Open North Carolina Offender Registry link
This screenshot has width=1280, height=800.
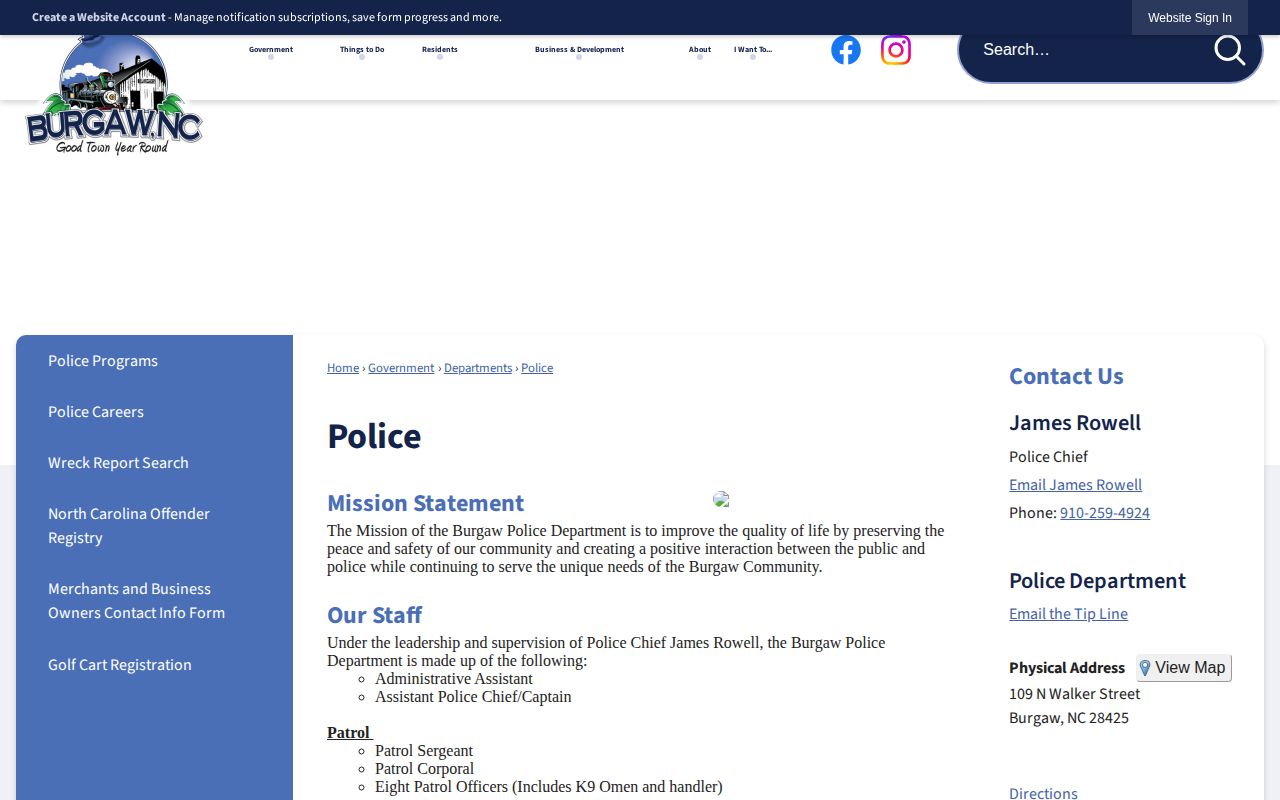[x=129, y=526]
